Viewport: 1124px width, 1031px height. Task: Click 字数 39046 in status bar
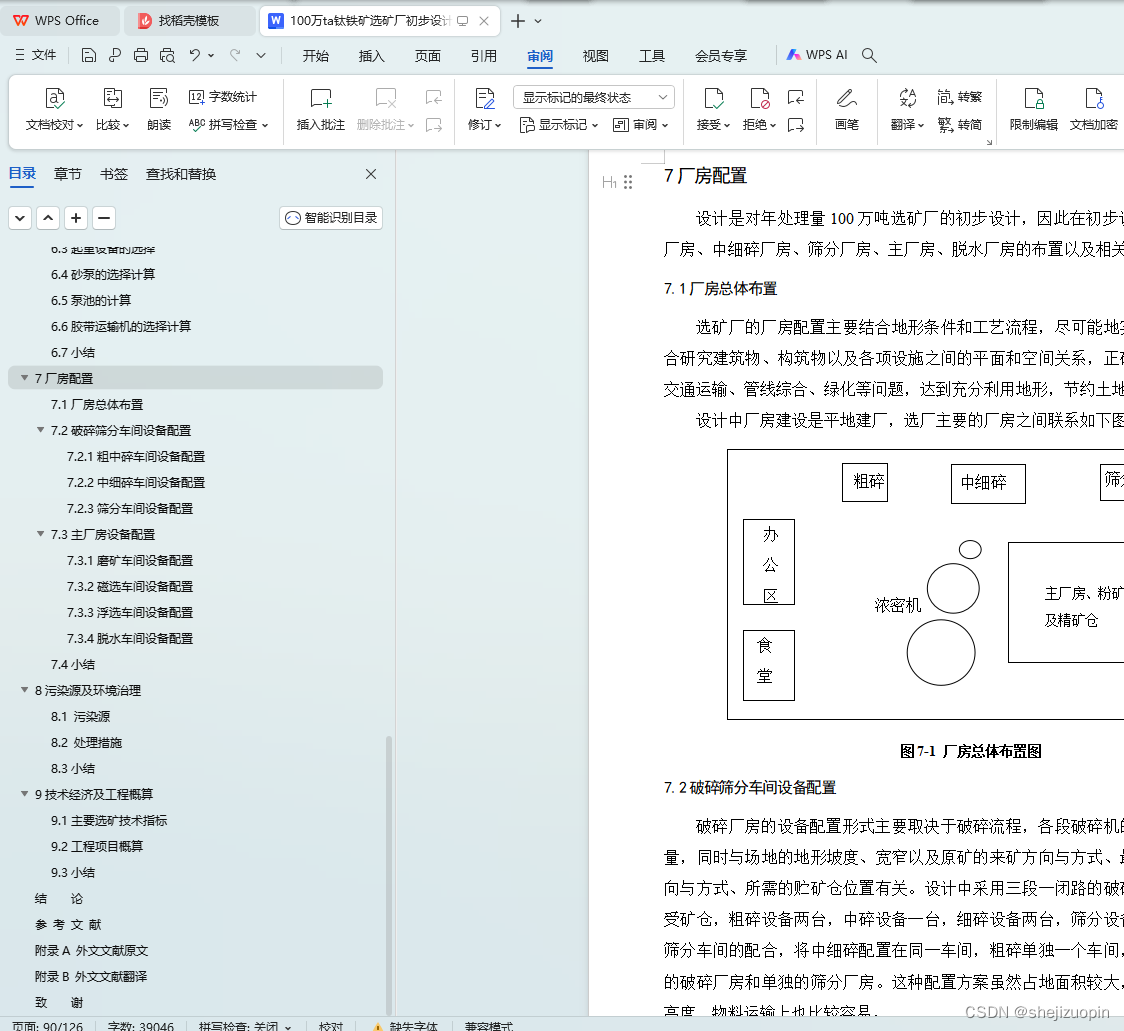point(140,1026)
